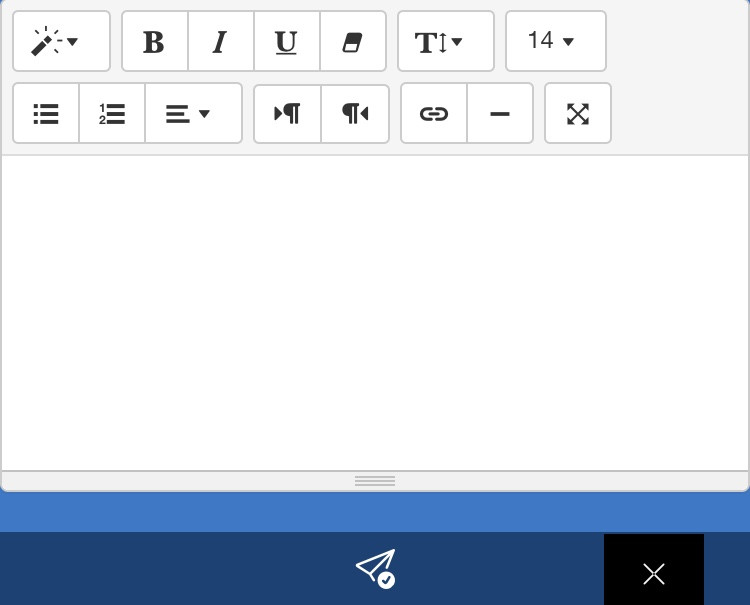Toggle italic formatting
The image size is (750, 605).
(220, 42)
